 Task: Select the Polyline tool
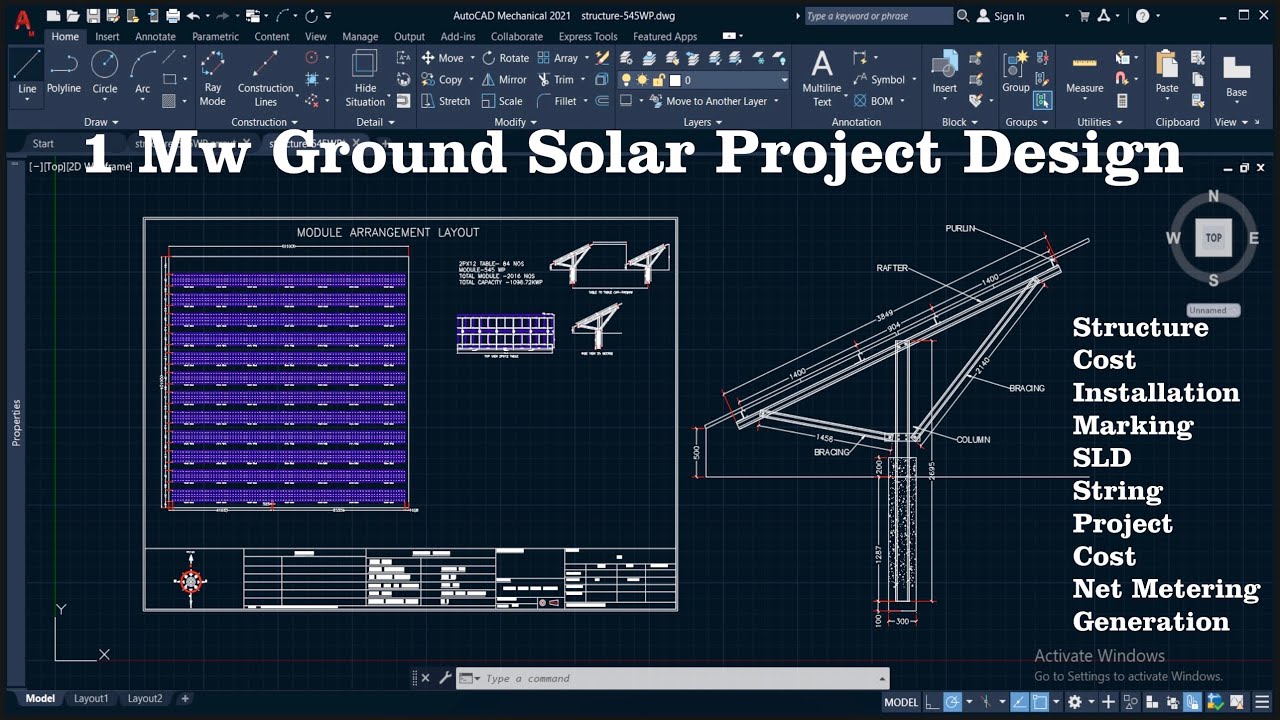point(64,72)
